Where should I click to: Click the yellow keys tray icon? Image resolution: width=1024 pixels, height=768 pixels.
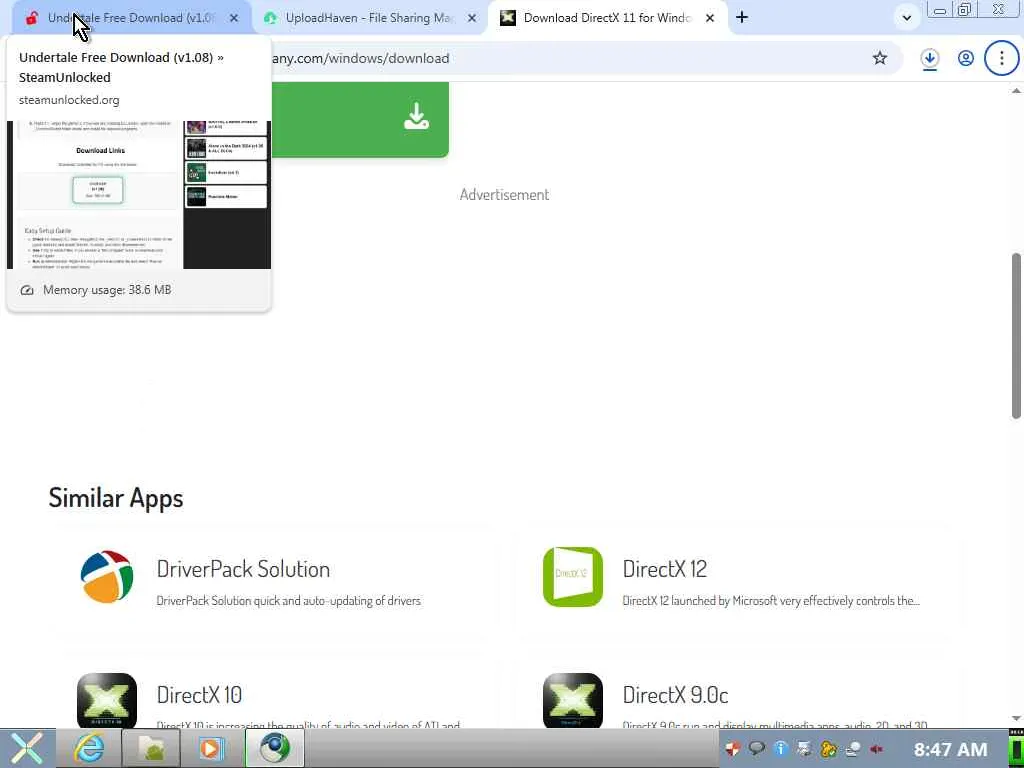(829, 748)
